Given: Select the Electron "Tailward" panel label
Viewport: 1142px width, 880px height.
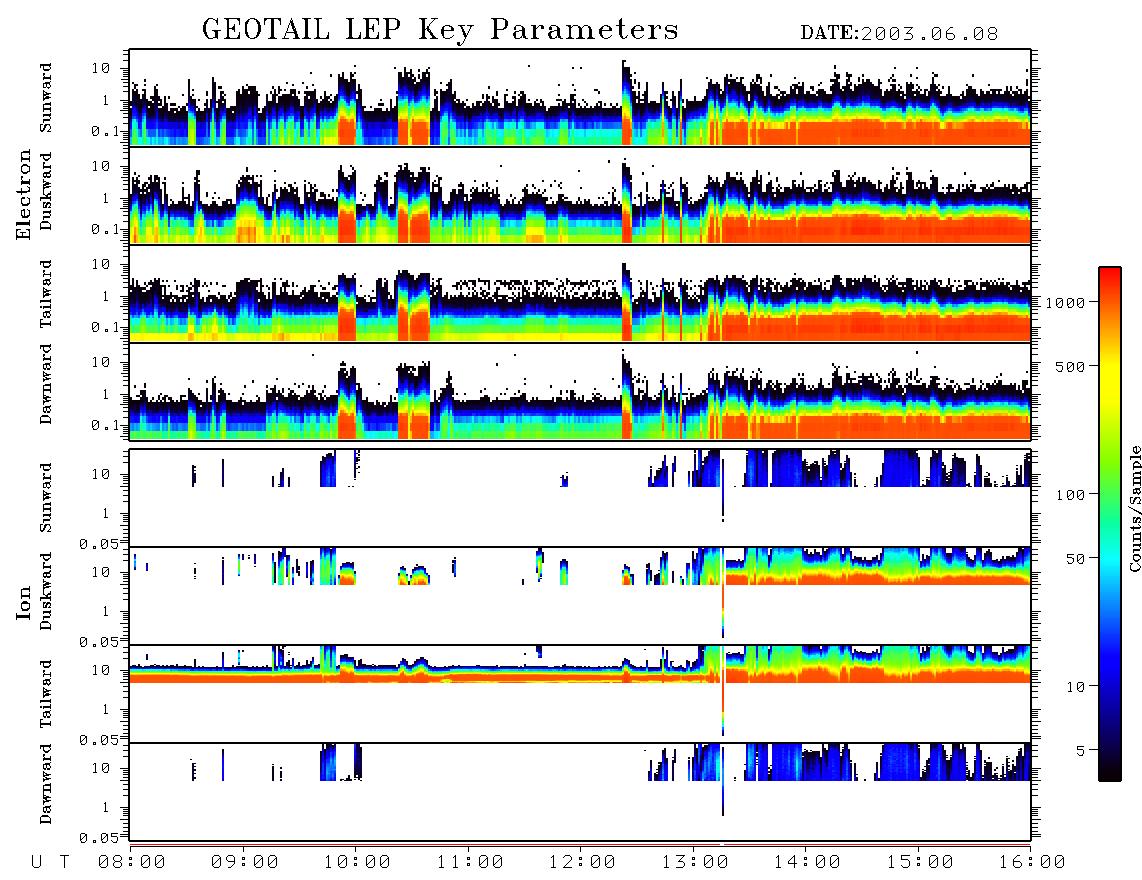Looking at the screenshot, I should (x=46, y=294).
